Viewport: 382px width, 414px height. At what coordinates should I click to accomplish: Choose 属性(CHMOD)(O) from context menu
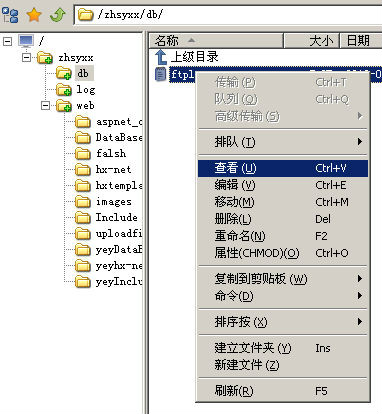click(283, 253)
